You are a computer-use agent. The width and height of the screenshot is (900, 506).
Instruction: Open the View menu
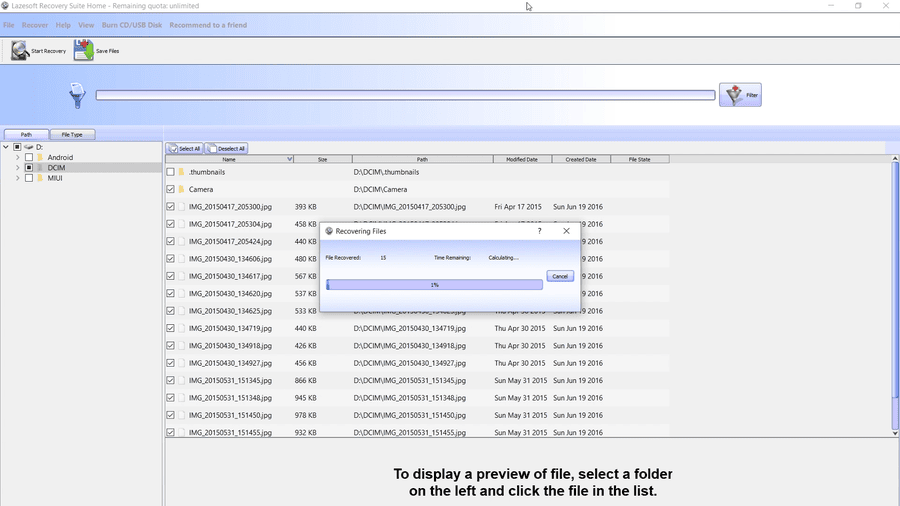coord(86,25)
